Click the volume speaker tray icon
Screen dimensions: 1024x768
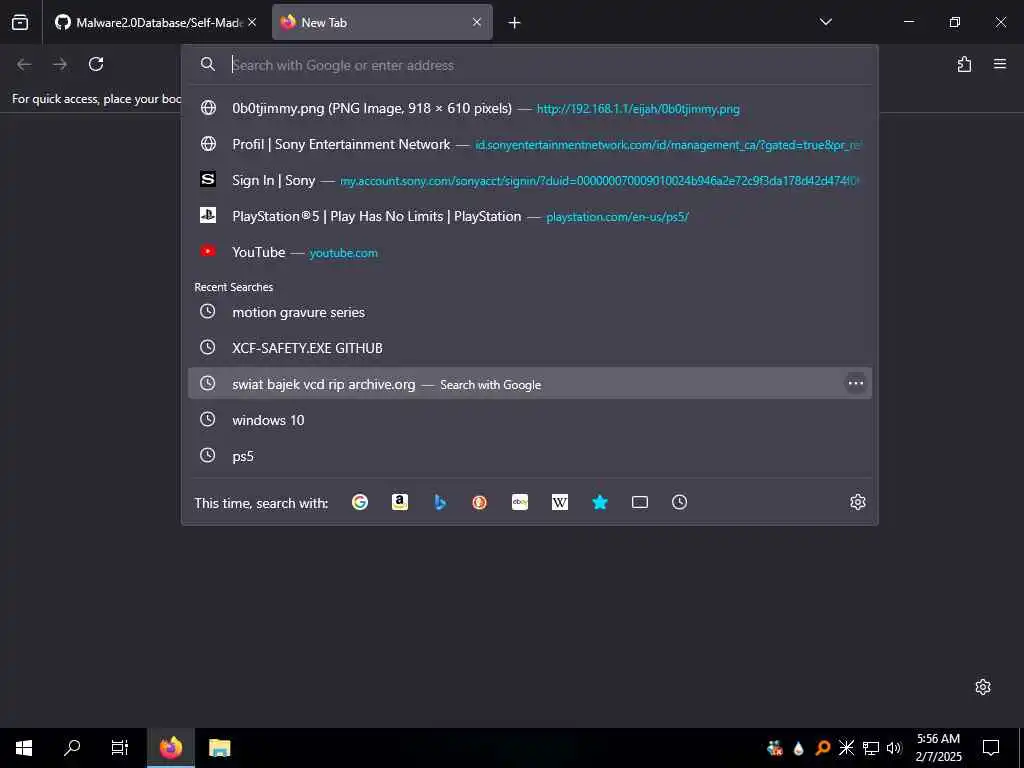[894, 748]
